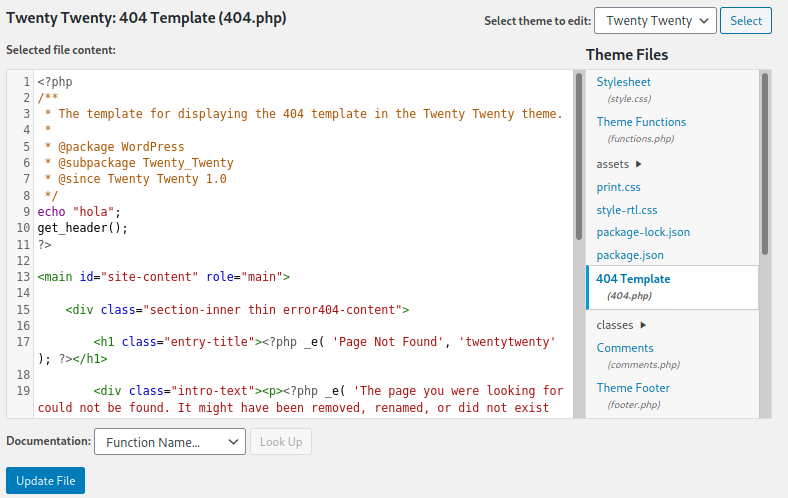Click the (footer.php) filename text
788x498 pixels.
tap(633, 405)
